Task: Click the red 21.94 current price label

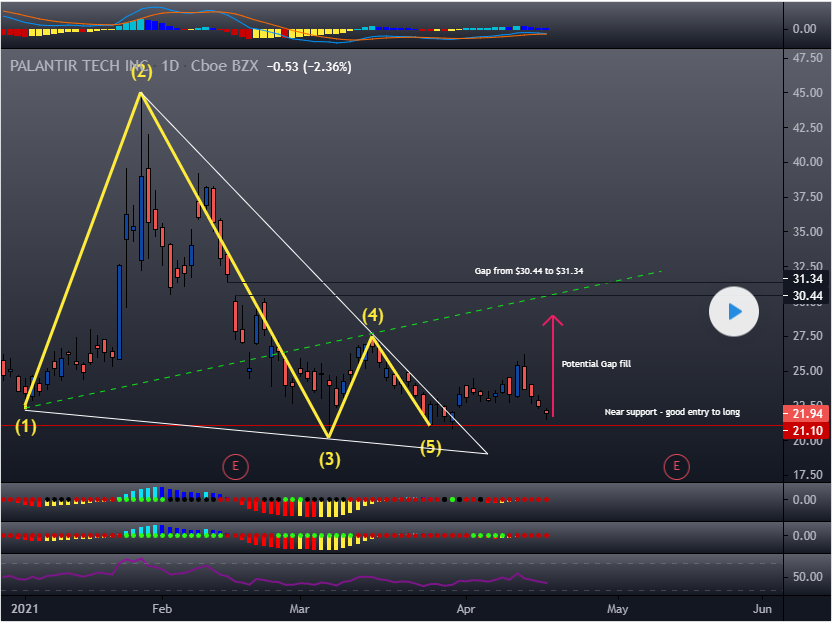Action: click(x=806, y=414)
